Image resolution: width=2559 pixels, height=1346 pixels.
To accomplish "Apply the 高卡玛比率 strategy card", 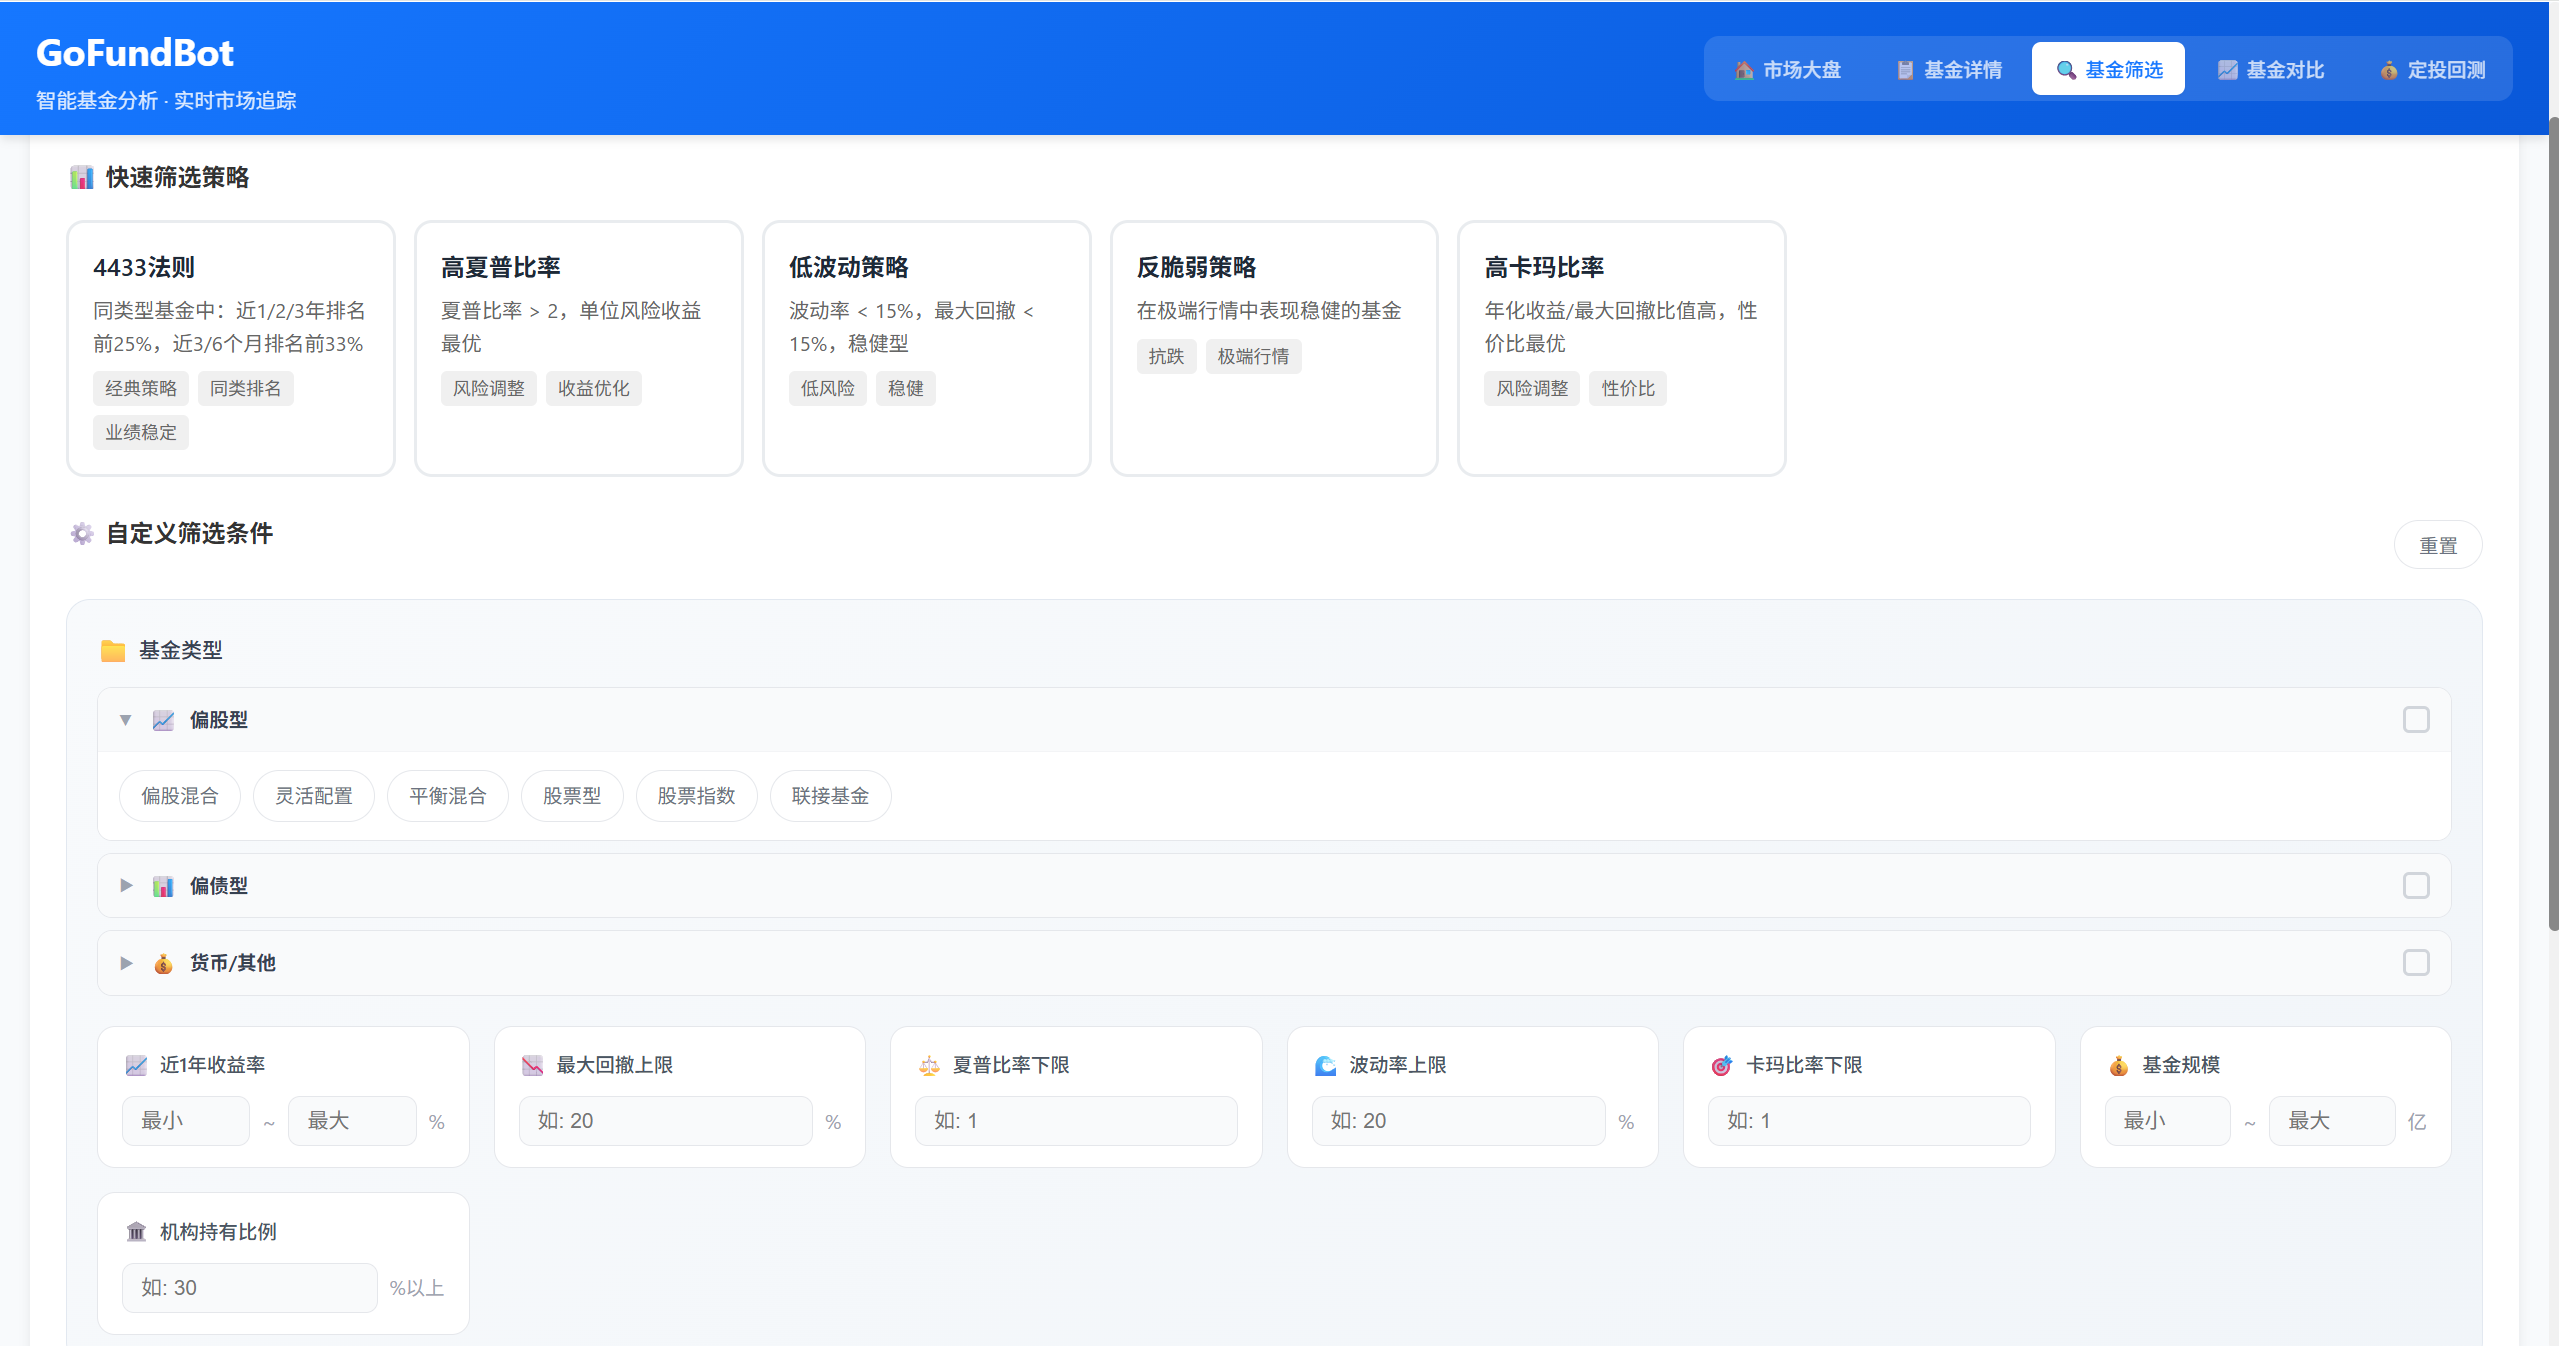I will tap(1622, 349).
